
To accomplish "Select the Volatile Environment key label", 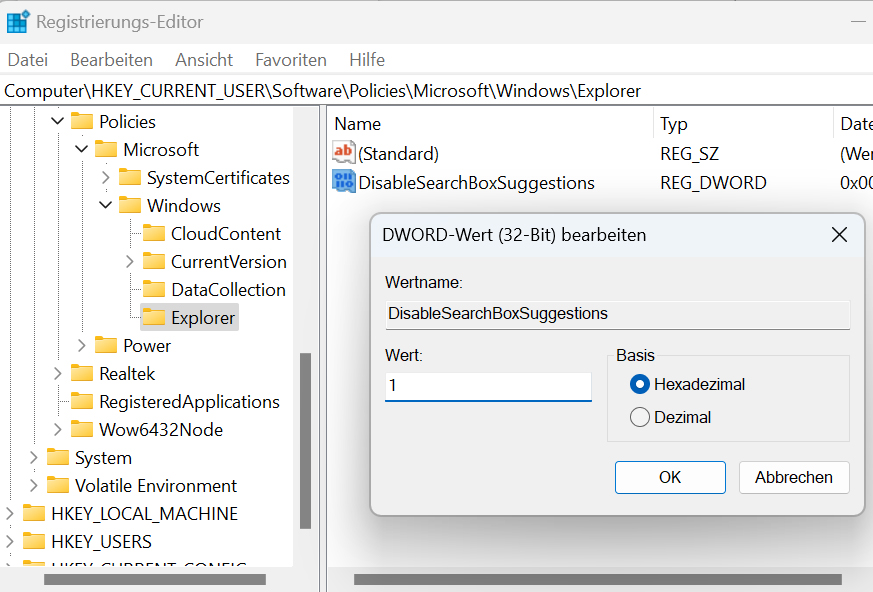I will pyautogui.click(x=156, y=485).
